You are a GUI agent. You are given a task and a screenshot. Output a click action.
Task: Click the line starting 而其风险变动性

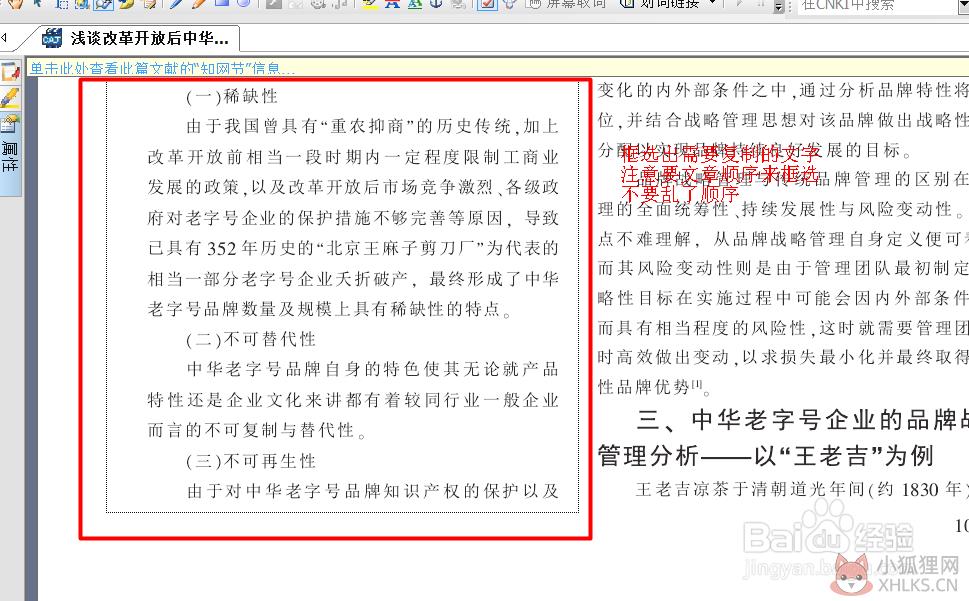pyautogui.click(x=783, y=268)
